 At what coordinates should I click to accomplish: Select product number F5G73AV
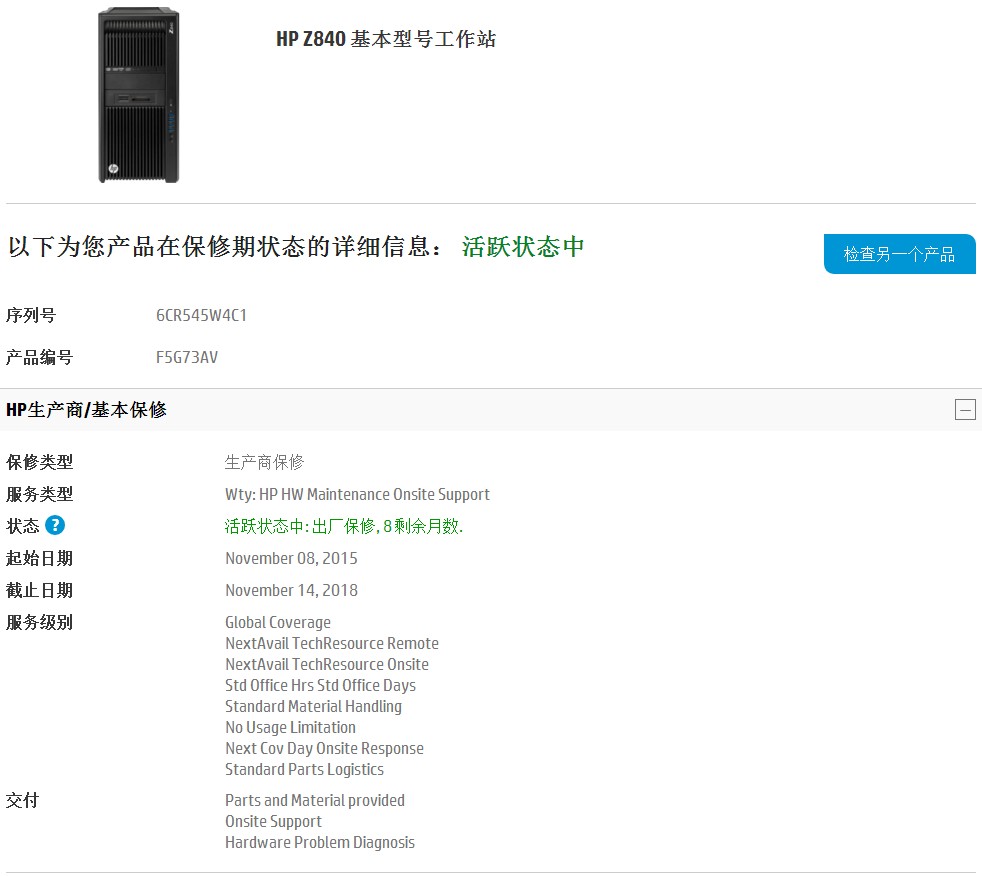(x=187, y=358)
